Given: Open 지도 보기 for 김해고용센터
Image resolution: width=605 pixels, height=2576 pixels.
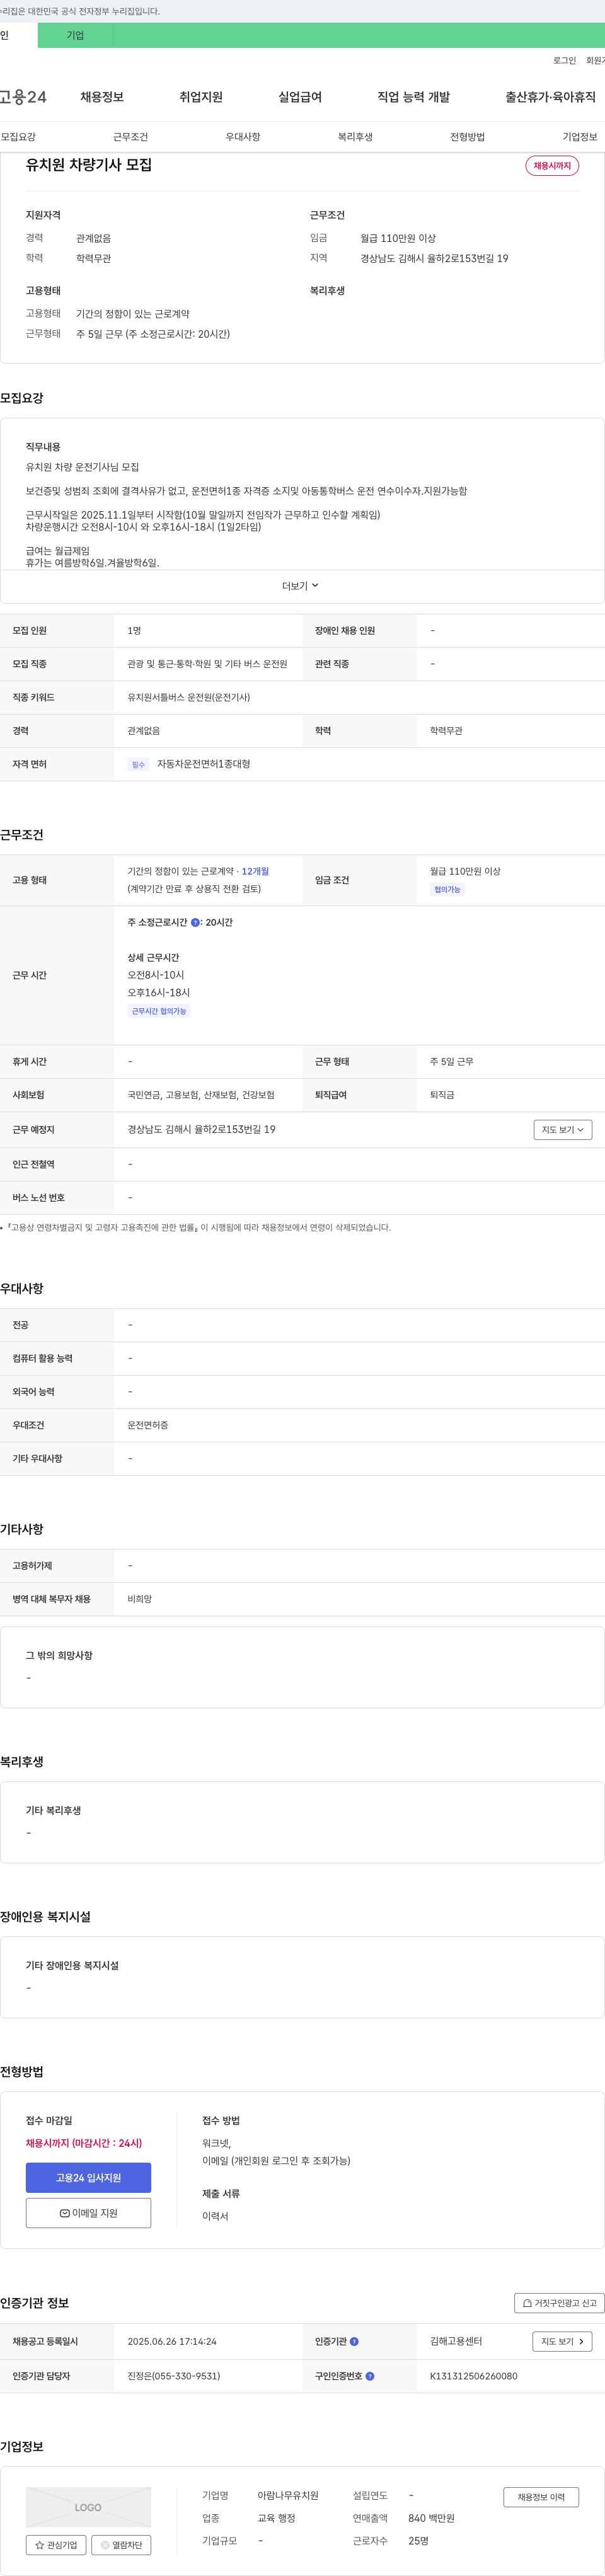Looking at the screenshot, I should 563,2342.
